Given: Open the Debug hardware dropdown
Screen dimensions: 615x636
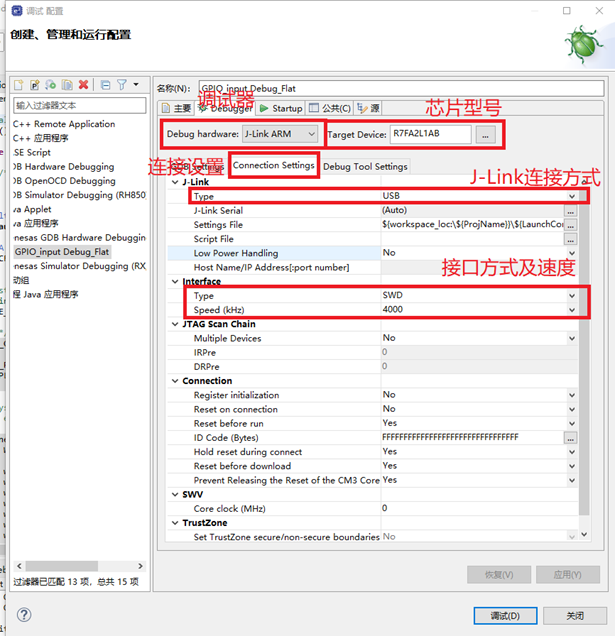Looking at the screenshot, I should 280,134.
